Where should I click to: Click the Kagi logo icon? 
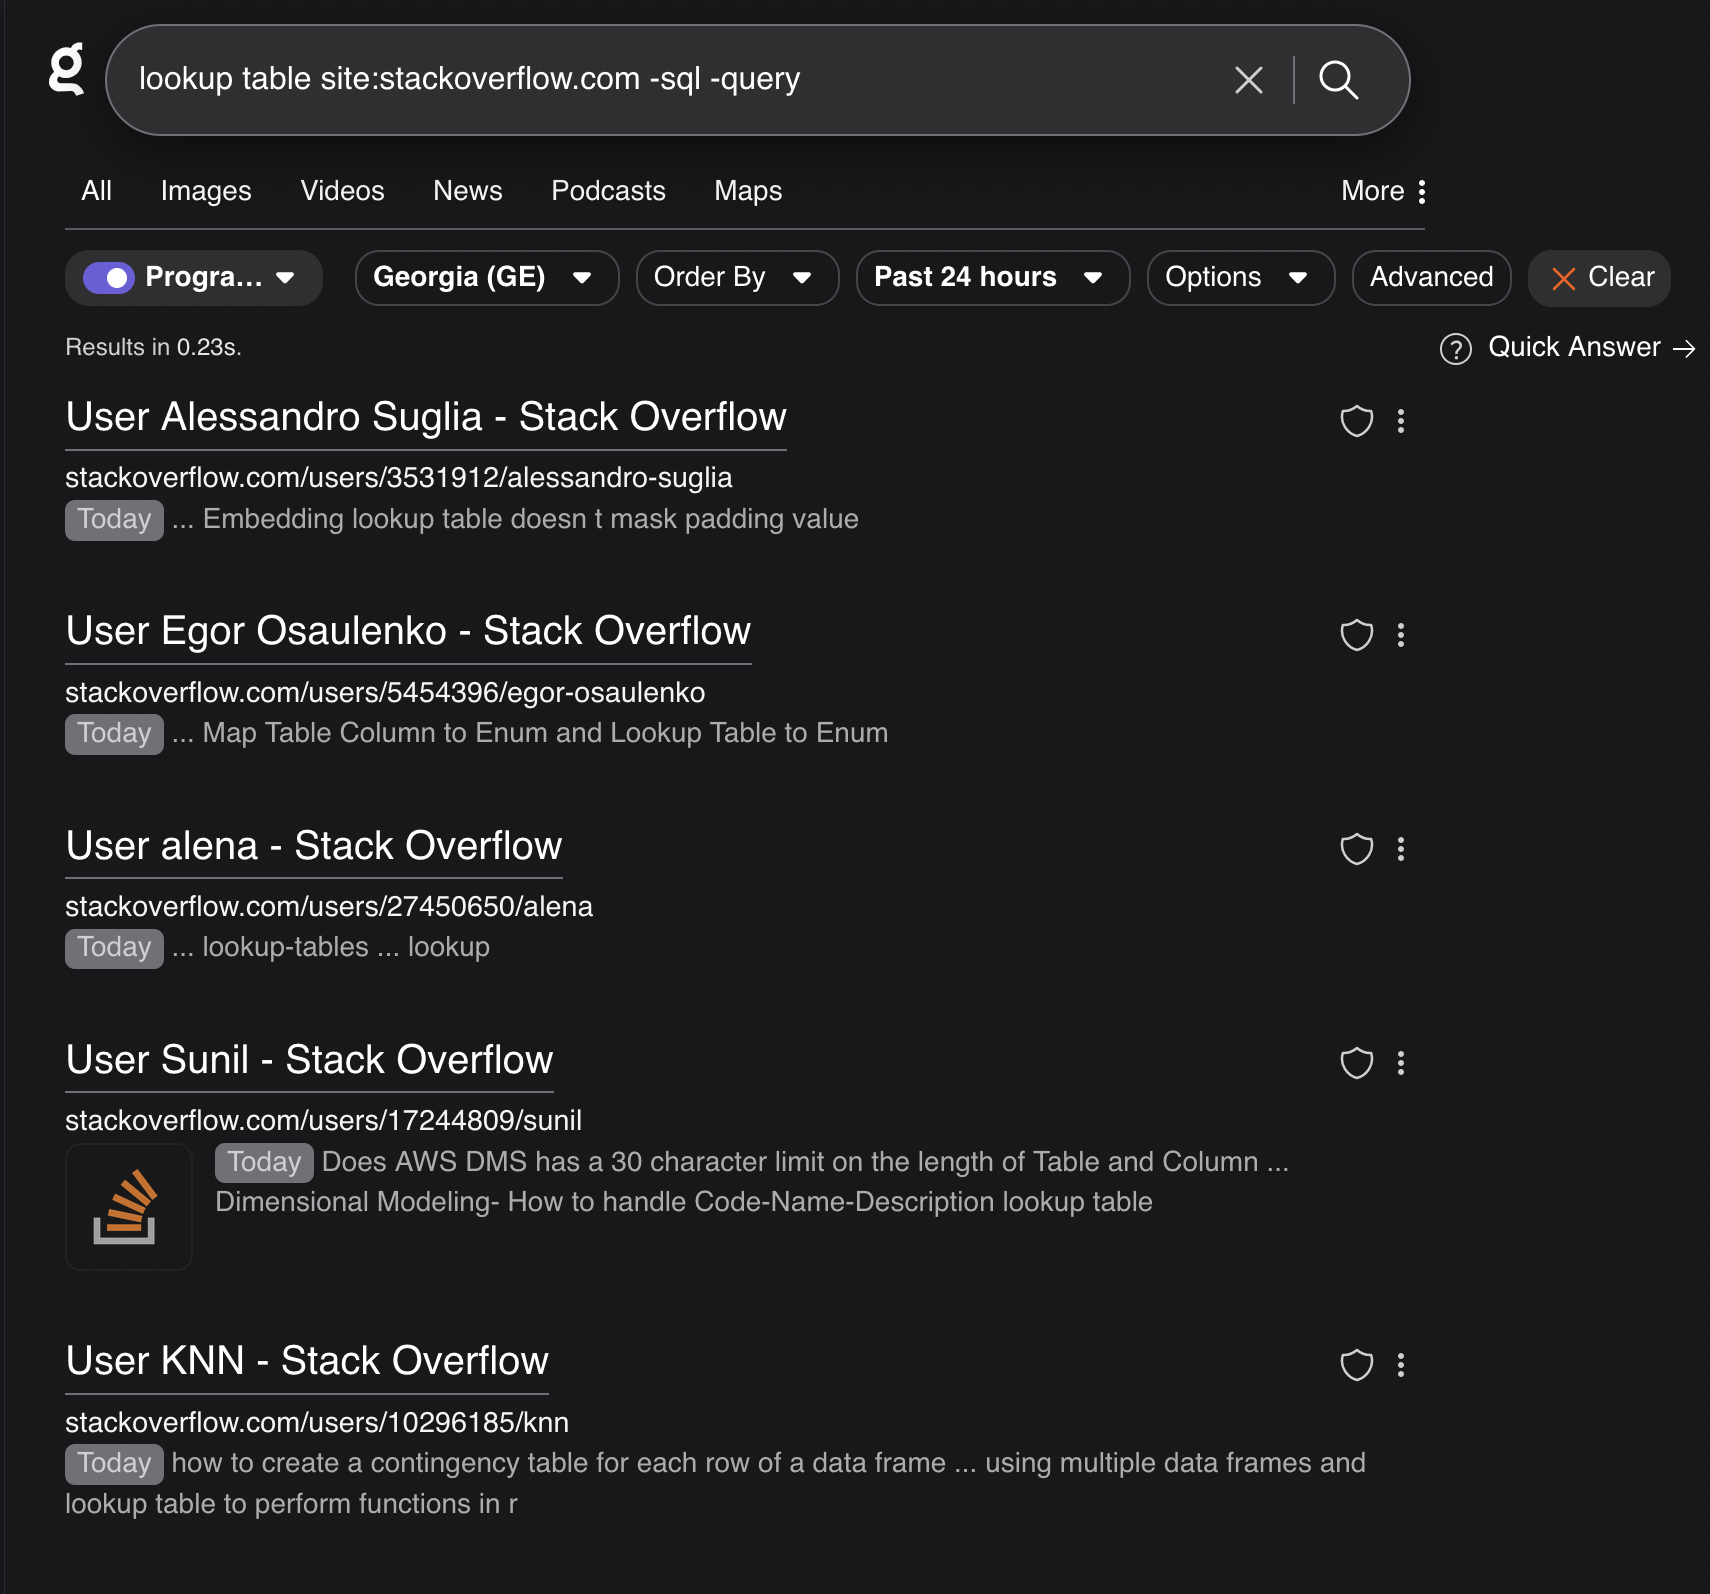tap(67, 70)
